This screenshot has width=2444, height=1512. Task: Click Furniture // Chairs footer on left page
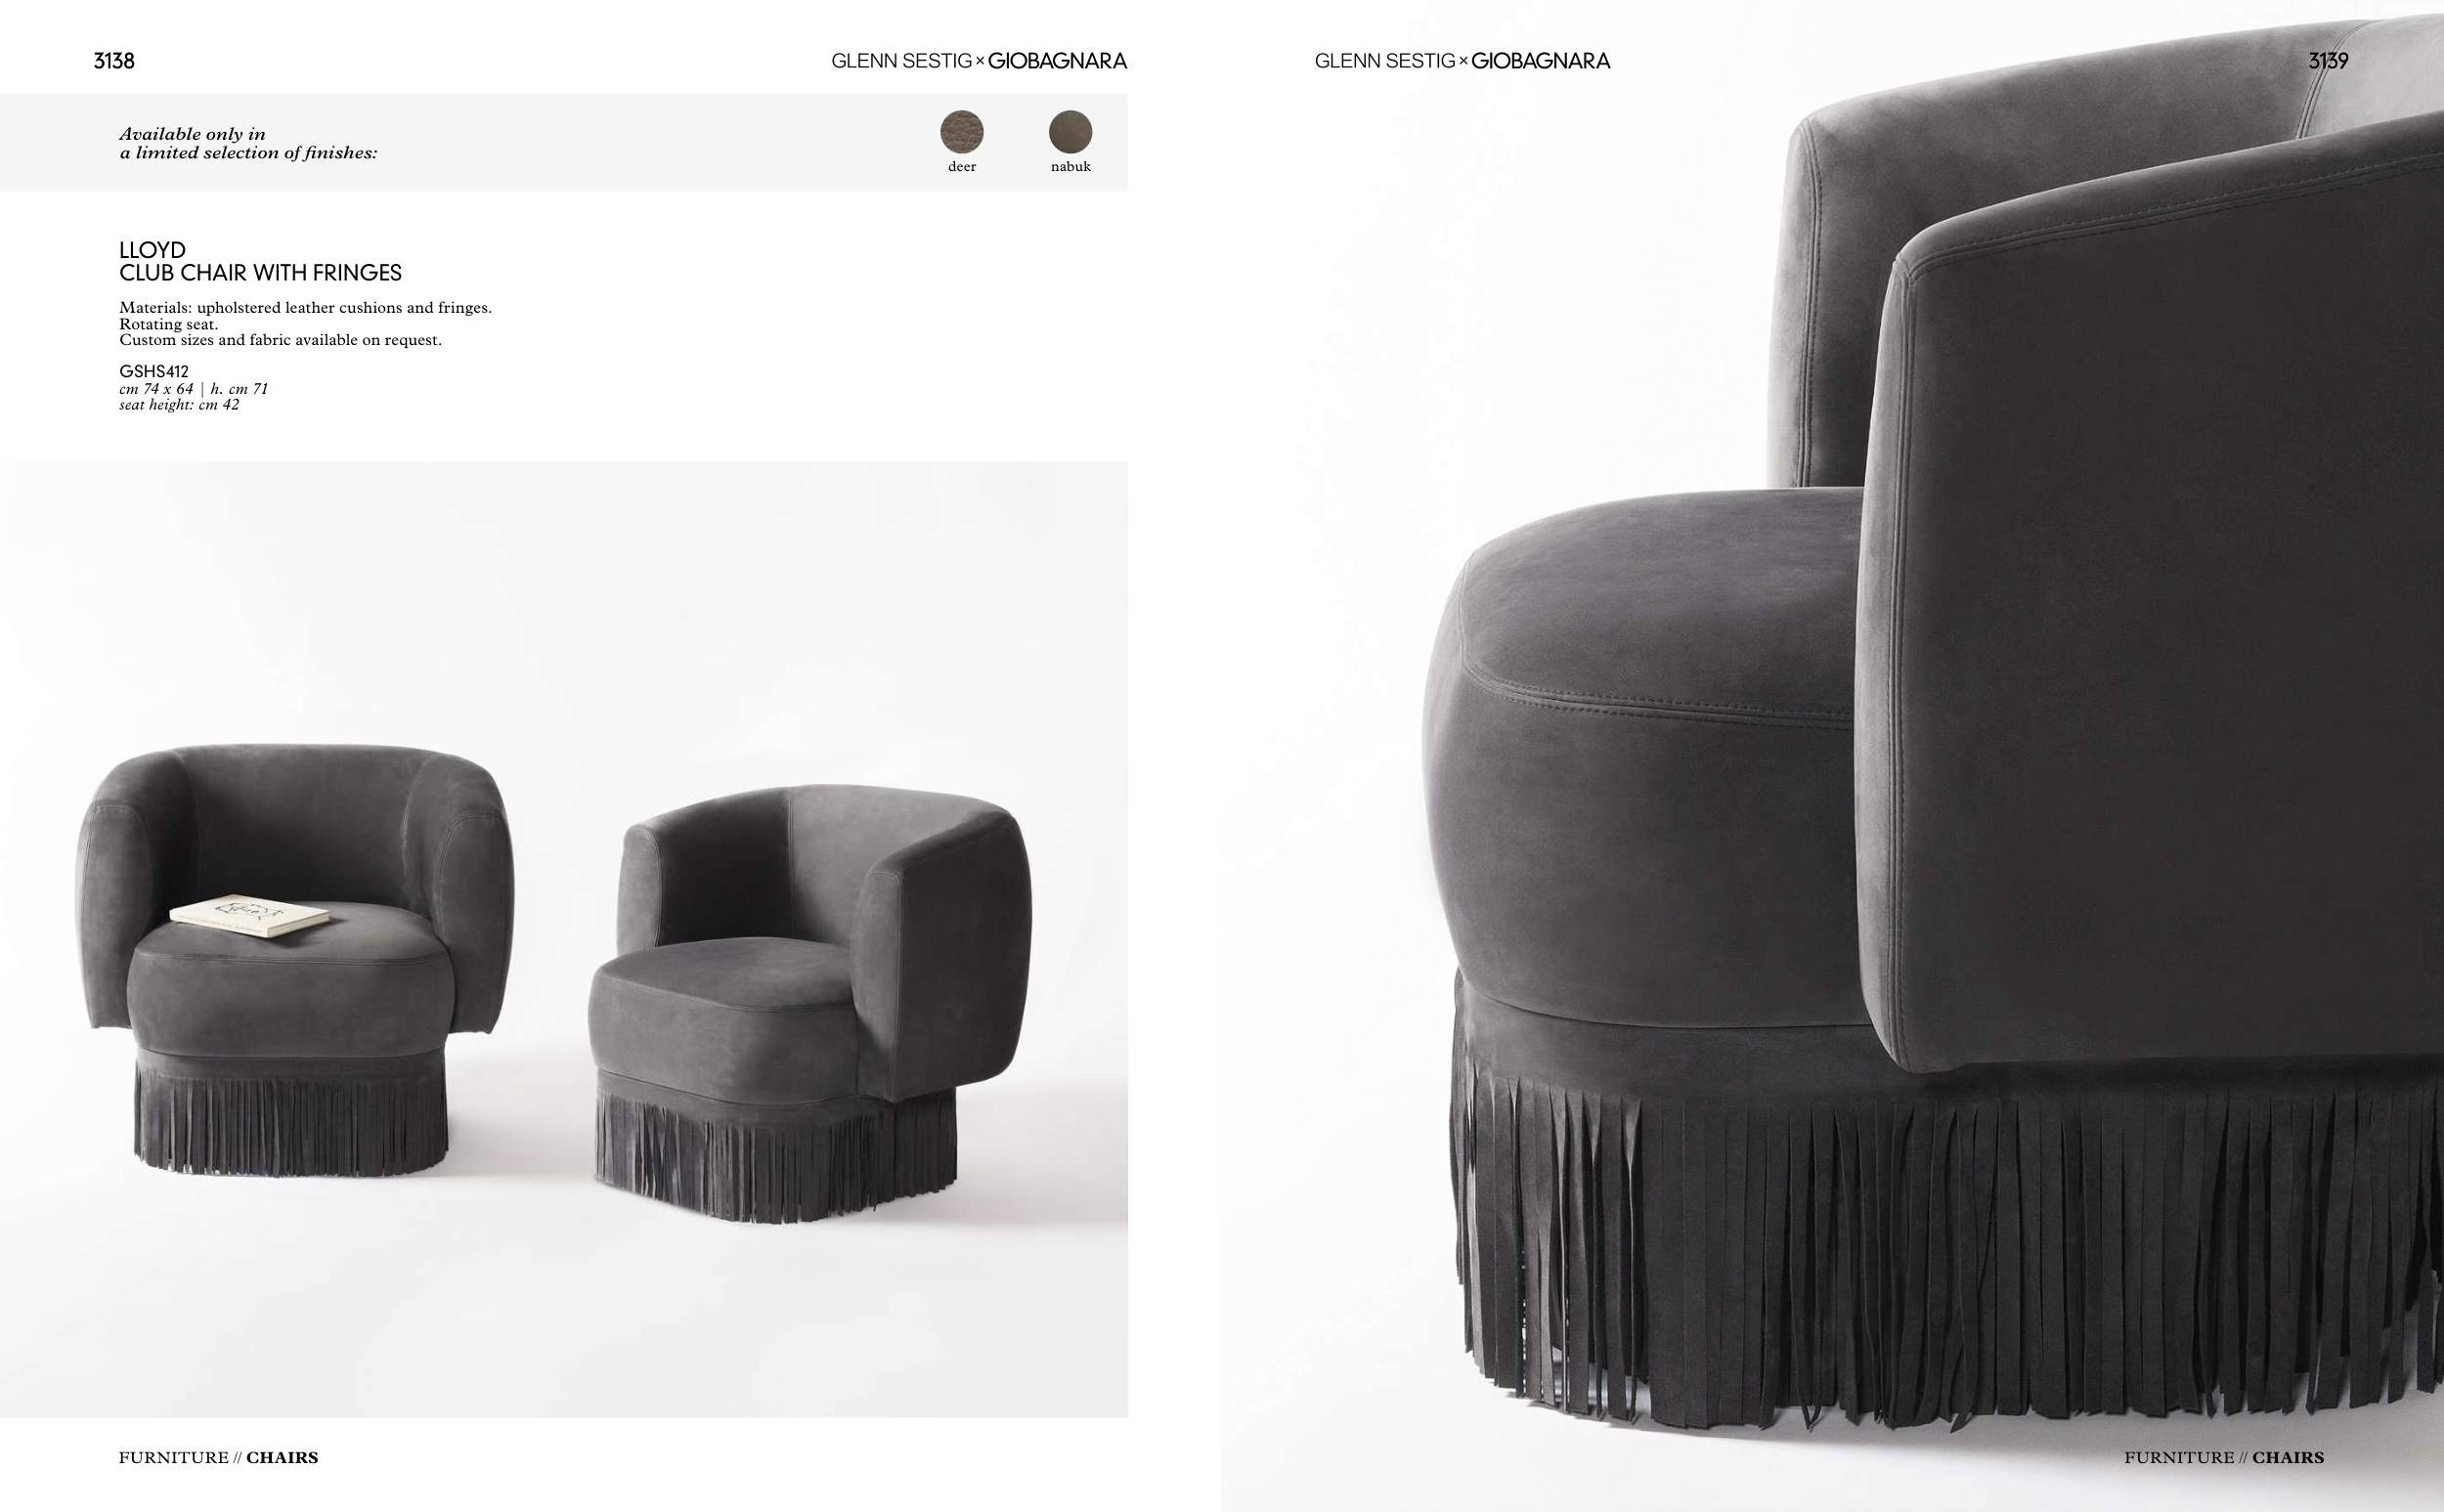tap(218, 1457)
